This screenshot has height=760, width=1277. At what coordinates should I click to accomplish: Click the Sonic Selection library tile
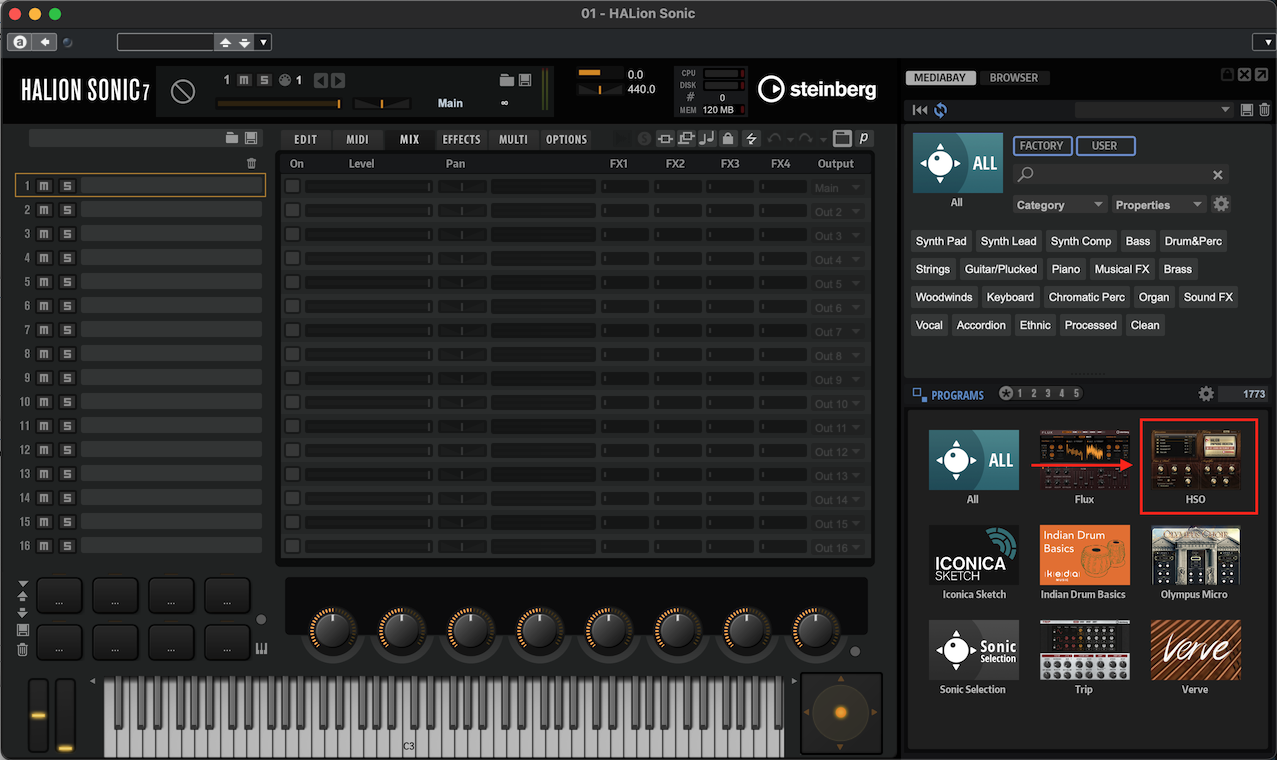[973, 650]
